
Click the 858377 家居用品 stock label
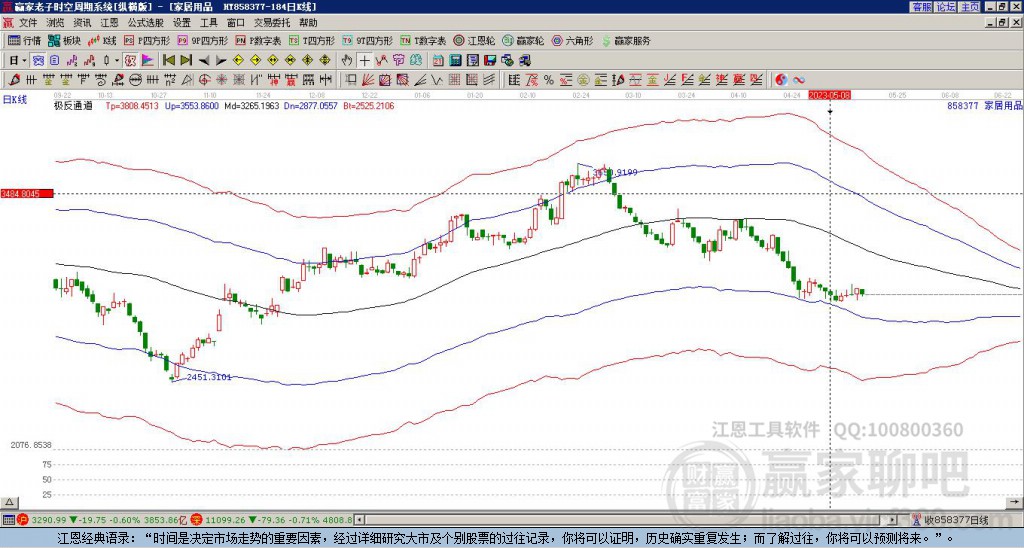coord(983,105)
